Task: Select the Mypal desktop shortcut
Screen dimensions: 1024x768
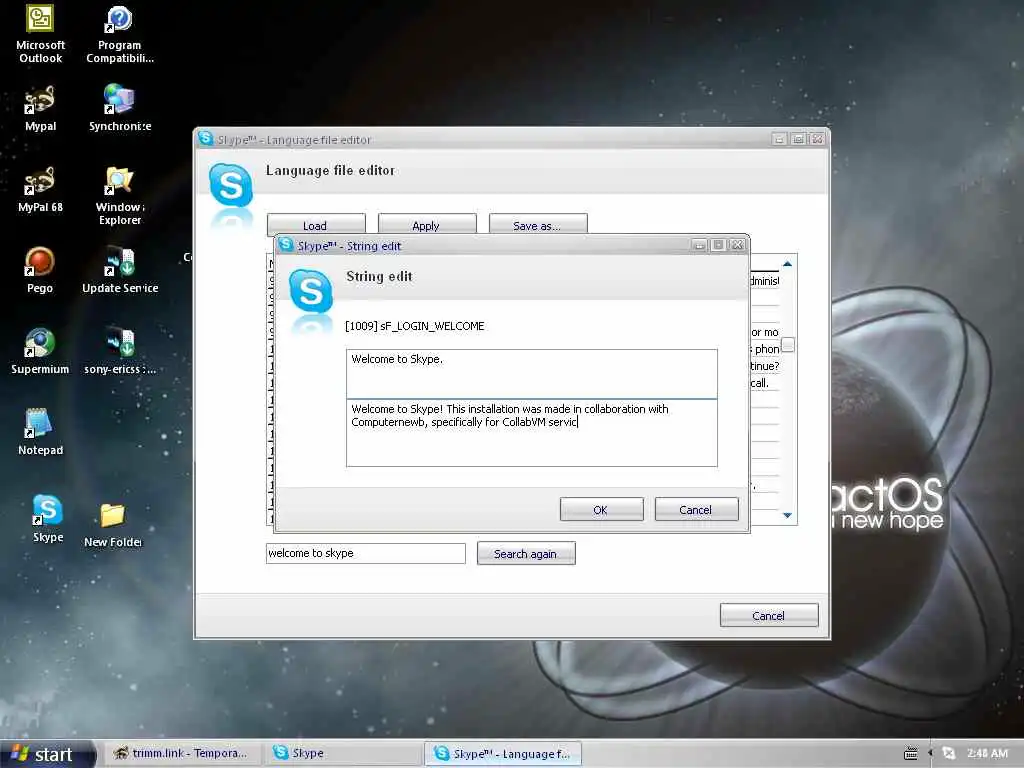Action: click(x=40, y=108)
